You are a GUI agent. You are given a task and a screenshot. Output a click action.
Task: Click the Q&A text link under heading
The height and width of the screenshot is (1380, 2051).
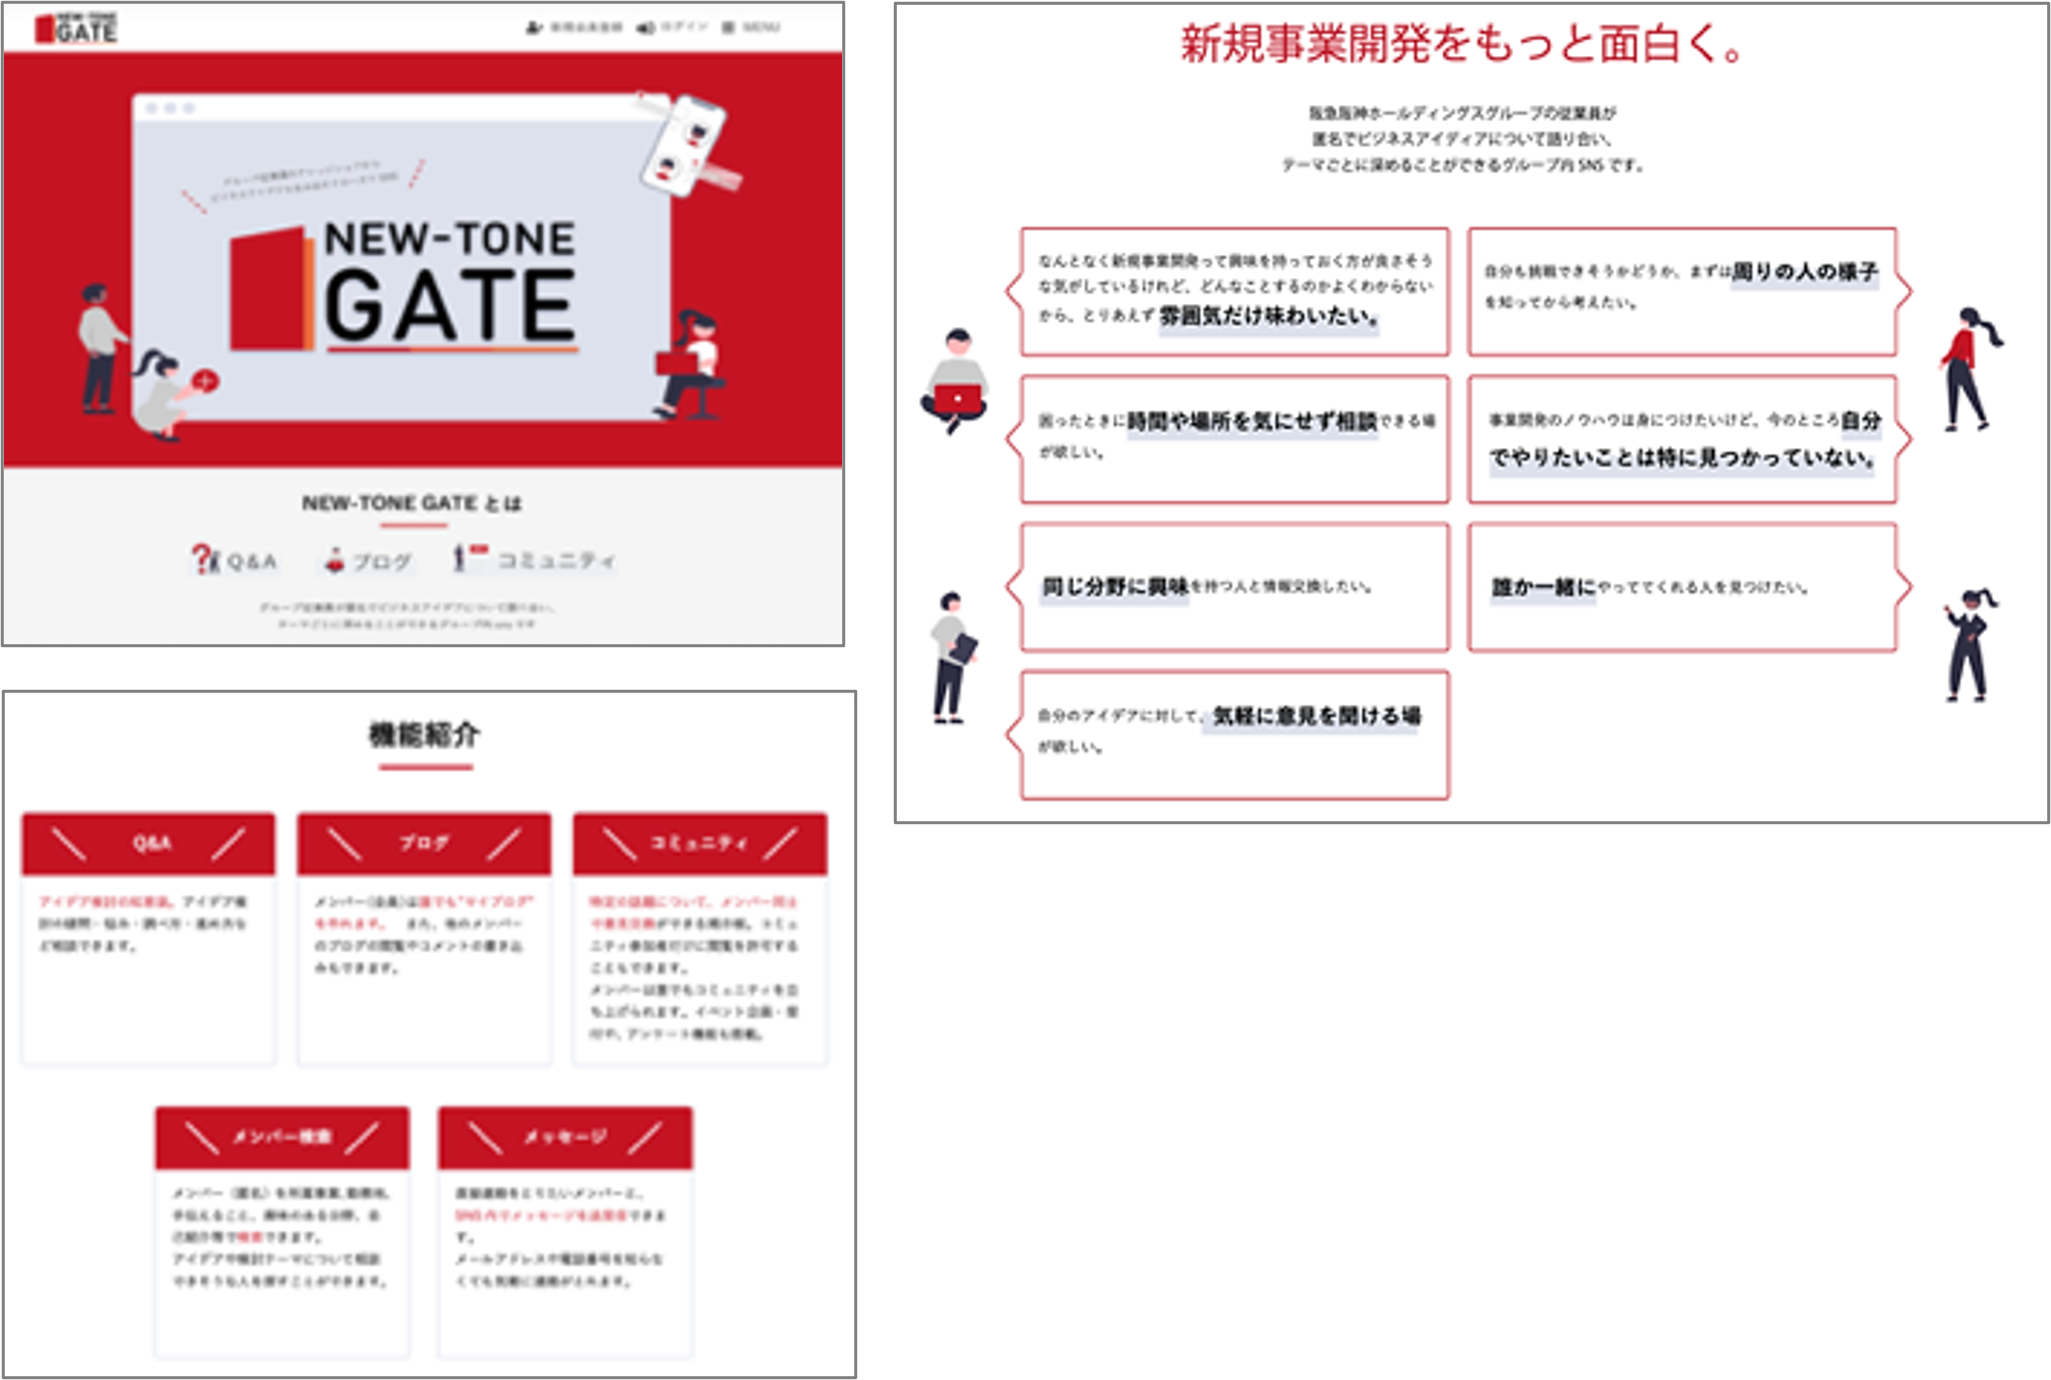tap(251, 561)
